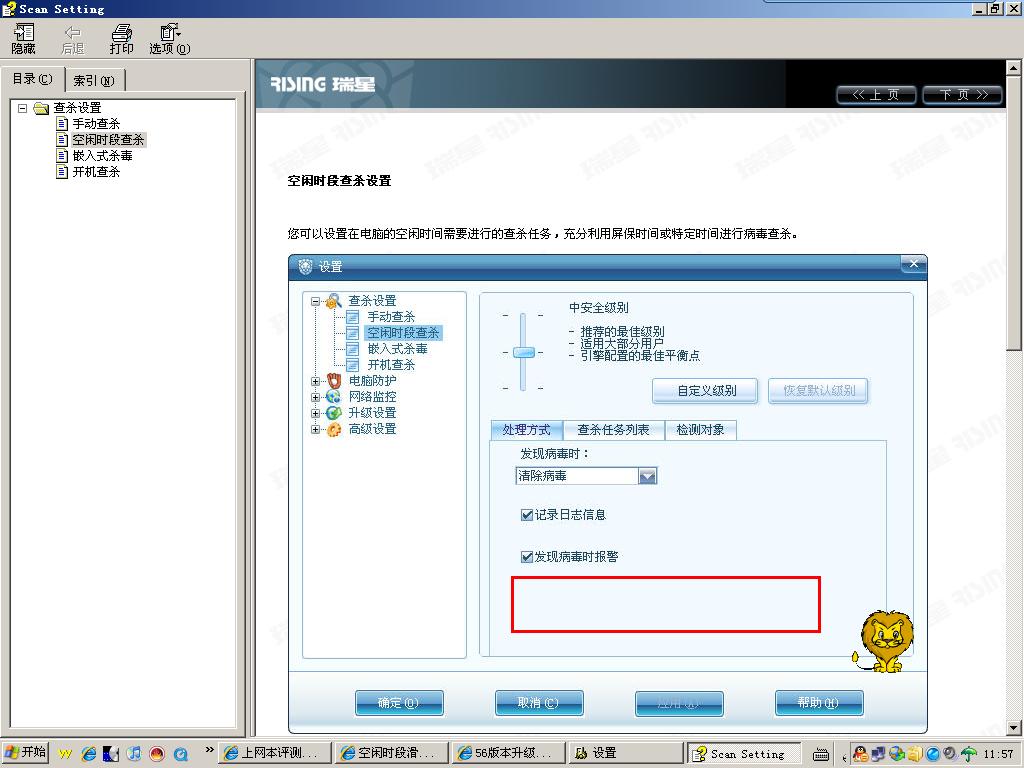Close the 设置 dialog with X button

click(914, 263)
